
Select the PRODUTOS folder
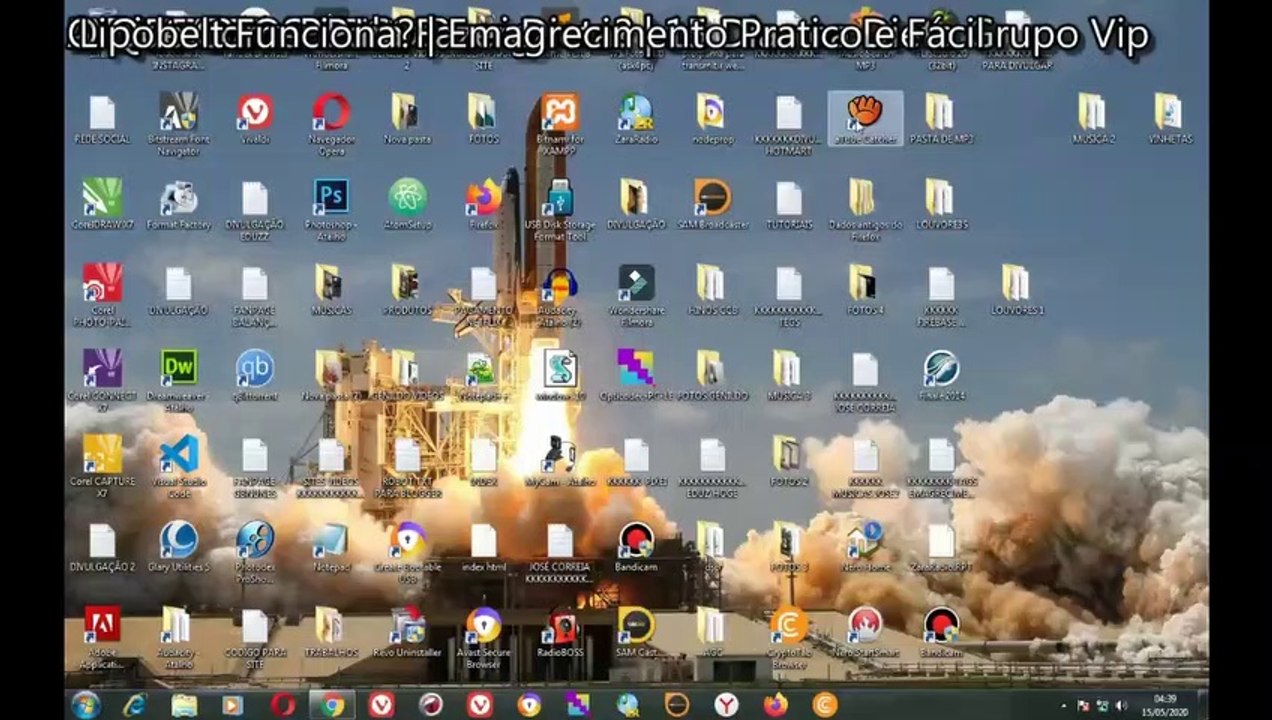pos(407,290)
